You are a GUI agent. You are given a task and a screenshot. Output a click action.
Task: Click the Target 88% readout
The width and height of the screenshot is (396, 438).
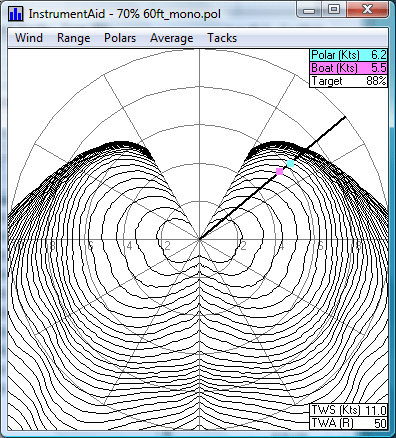(349, 81)
